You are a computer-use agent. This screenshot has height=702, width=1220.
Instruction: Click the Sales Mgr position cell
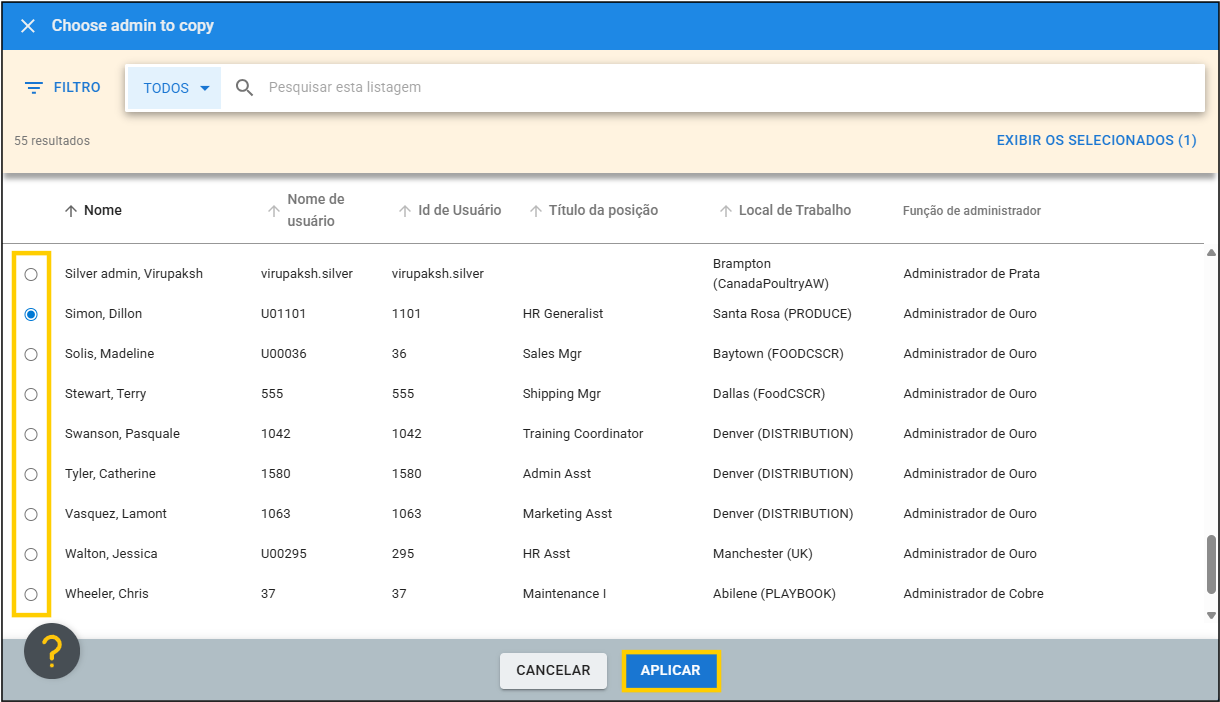552,354
